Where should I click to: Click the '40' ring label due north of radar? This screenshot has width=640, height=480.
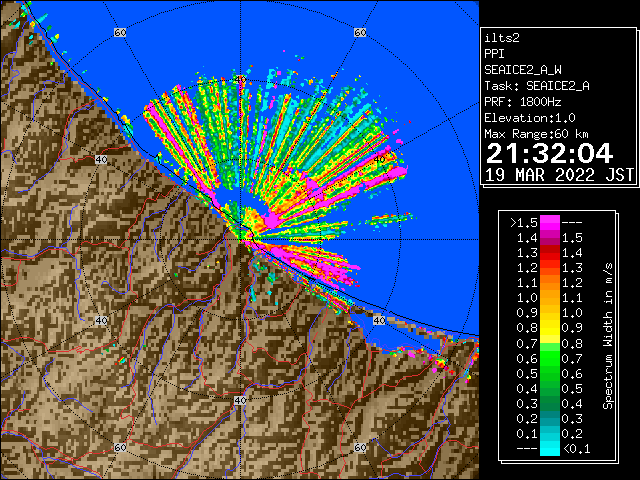click(x=240, y=79)
